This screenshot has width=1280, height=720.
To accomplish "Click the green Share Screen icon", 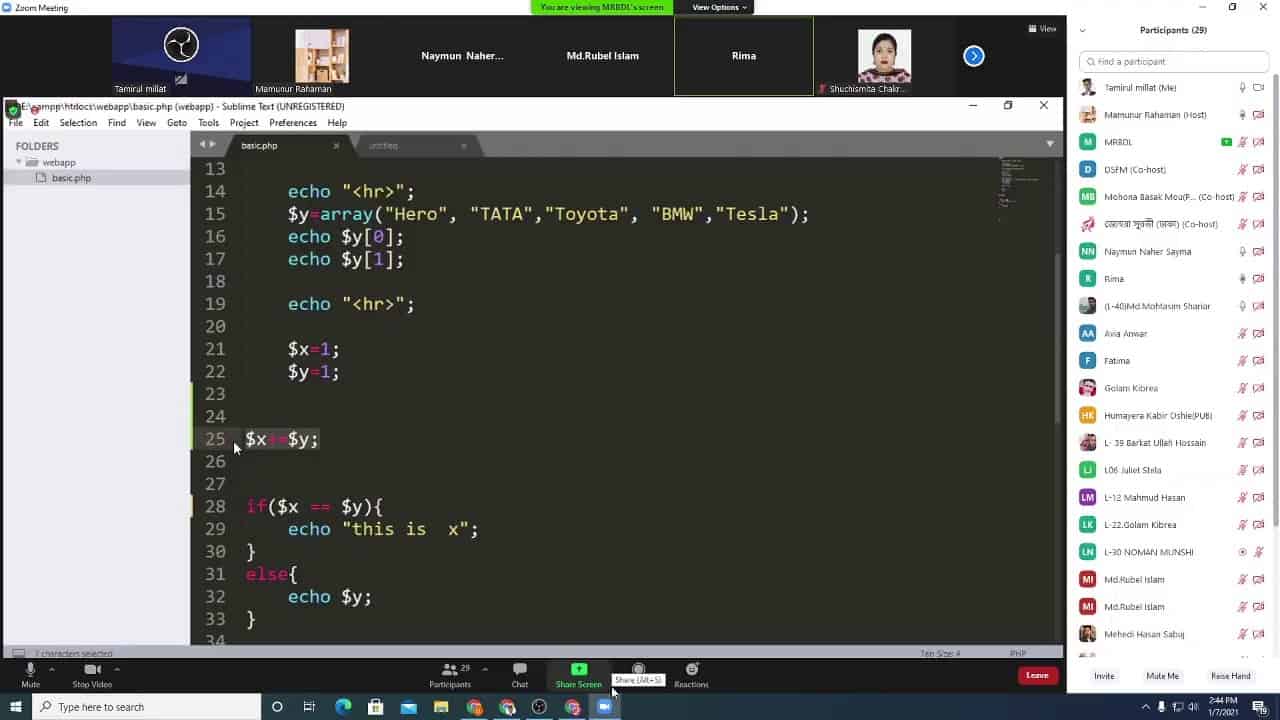I will (x=578, y=669).
